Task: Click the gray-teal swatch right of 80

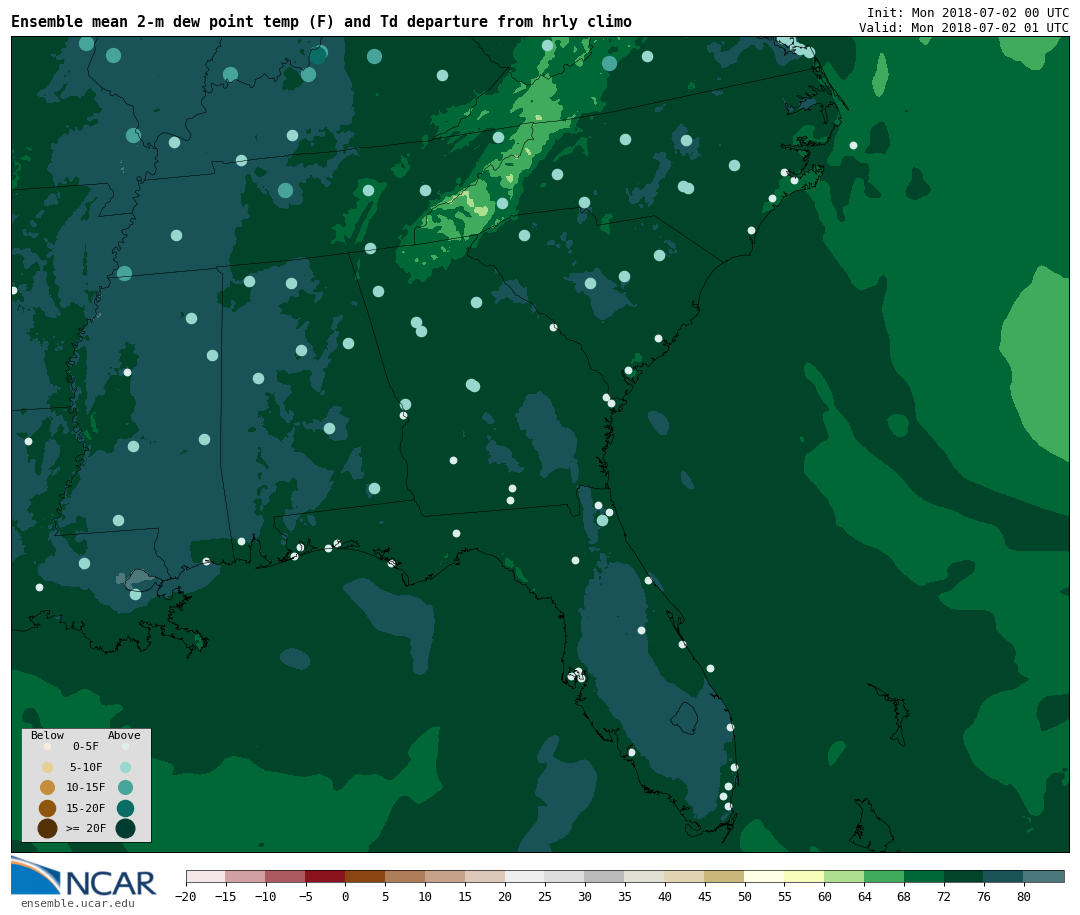Action: [x=1044, y=876]
